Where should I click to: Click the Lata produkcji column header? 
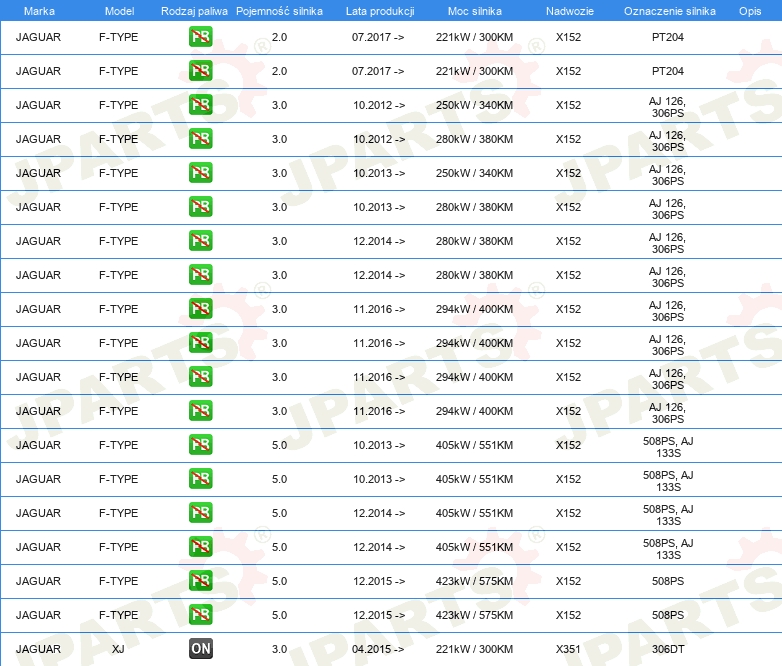coord(380,11)
